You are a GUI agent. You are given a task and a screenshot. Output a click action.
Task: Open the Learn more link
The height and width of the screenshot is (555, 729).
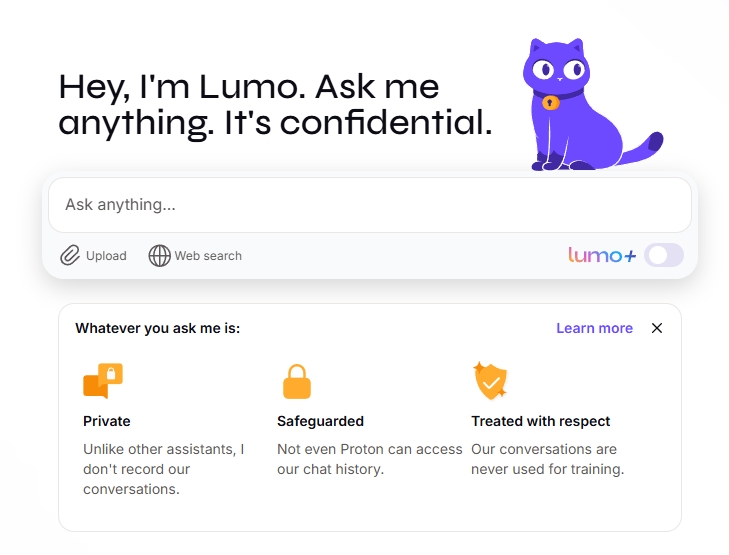click(x=594, y=328)
